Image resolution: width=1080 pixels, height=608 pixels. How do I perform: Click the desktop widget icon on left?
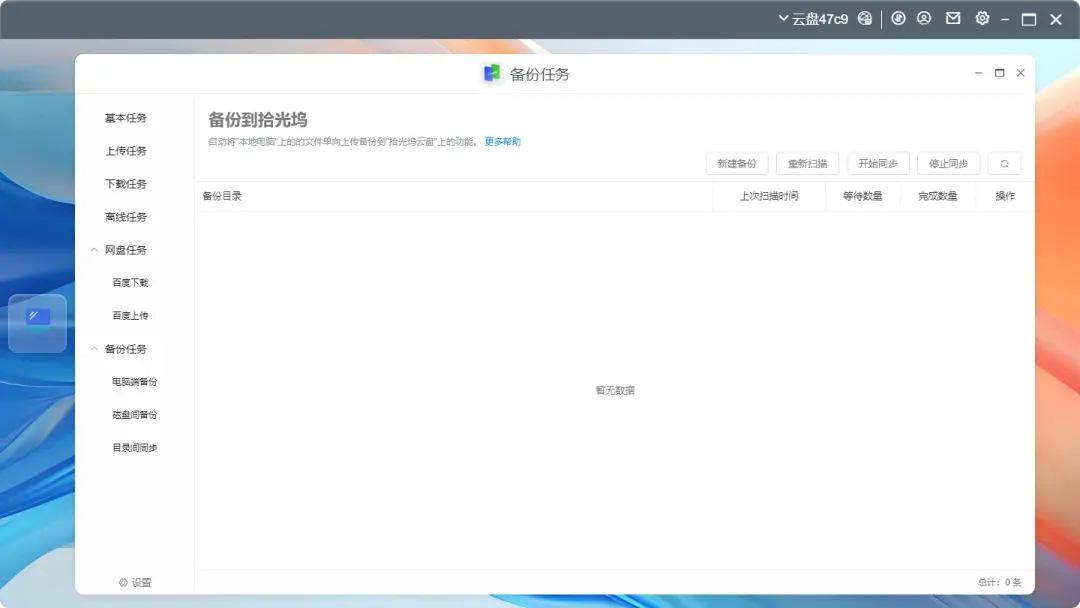[x=37, y=323]
